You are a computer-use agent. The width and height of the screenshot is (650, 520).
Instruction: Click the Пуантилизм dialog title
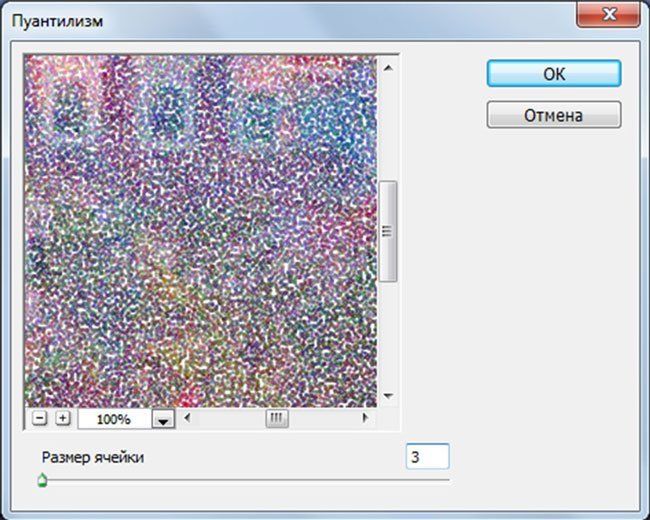click(58, 21)
